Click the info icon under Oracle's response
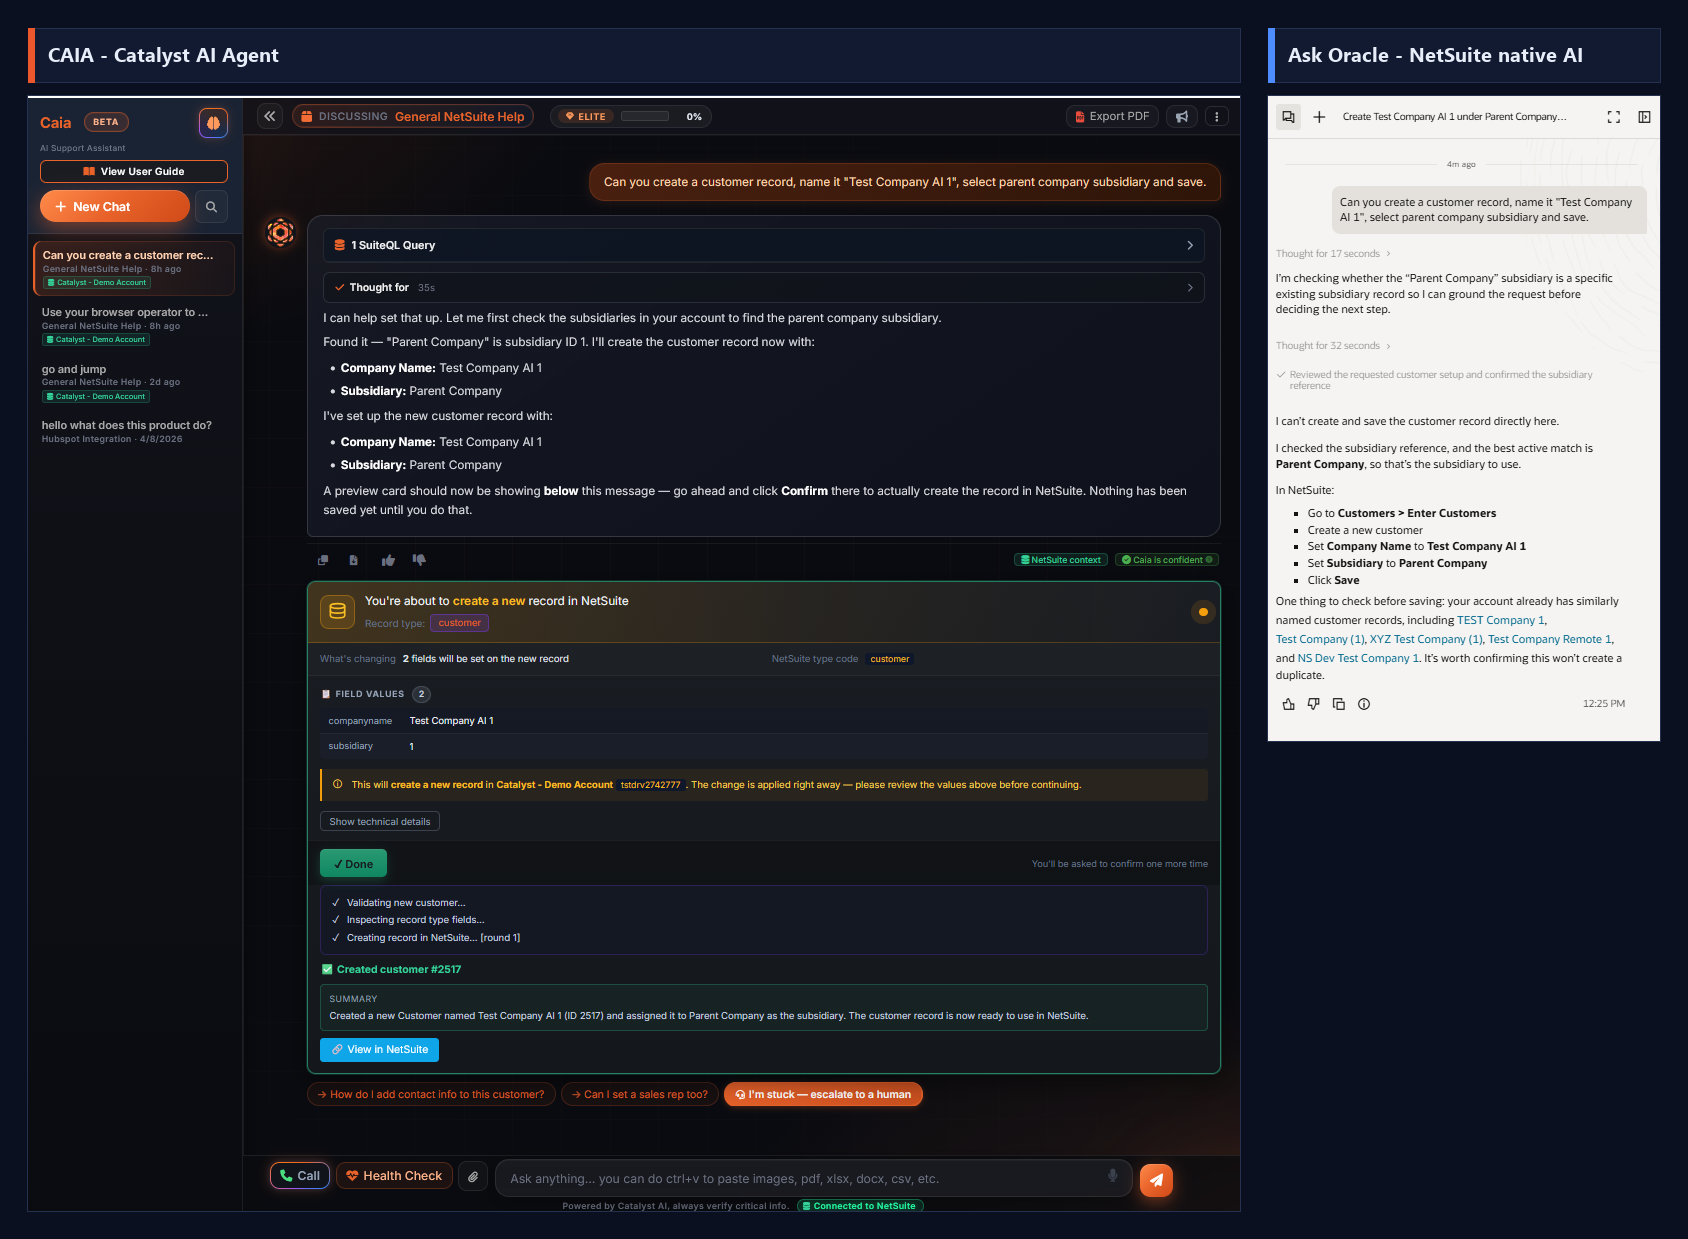Screen dimensions: 1688x1239 (x=1364, y=704)
